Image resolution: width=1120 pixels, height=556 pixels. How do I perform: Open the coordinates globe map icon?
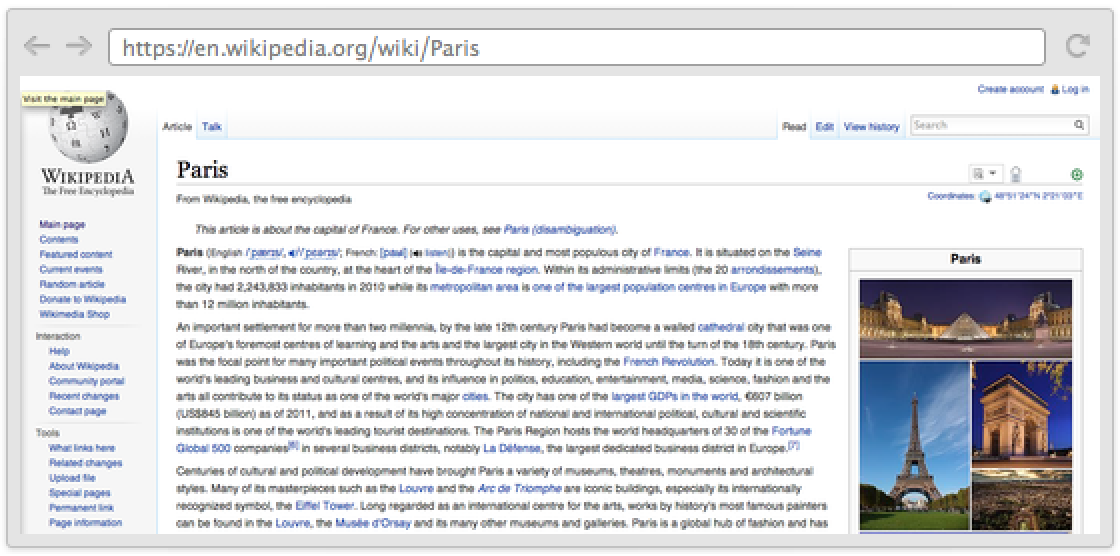click(x=984, y=197)
